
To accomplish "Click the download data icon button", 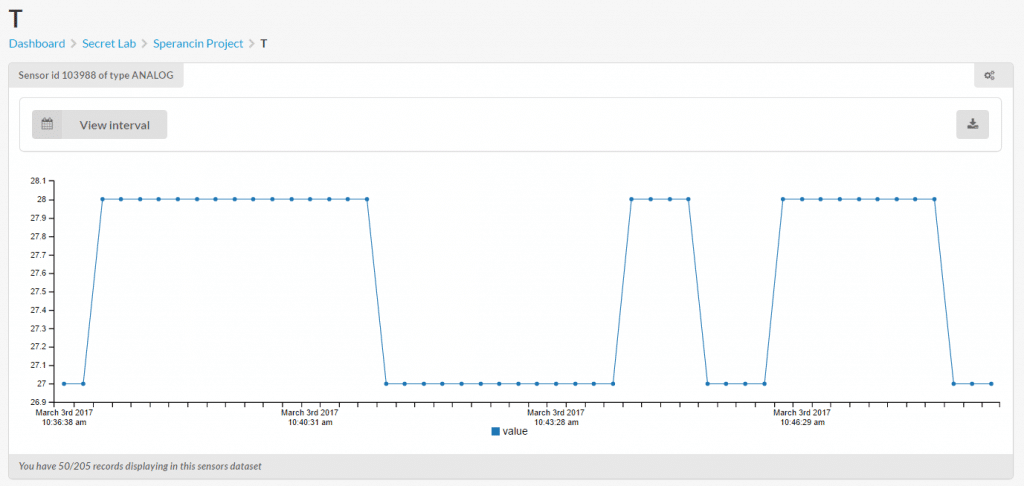I will (972, 124).
